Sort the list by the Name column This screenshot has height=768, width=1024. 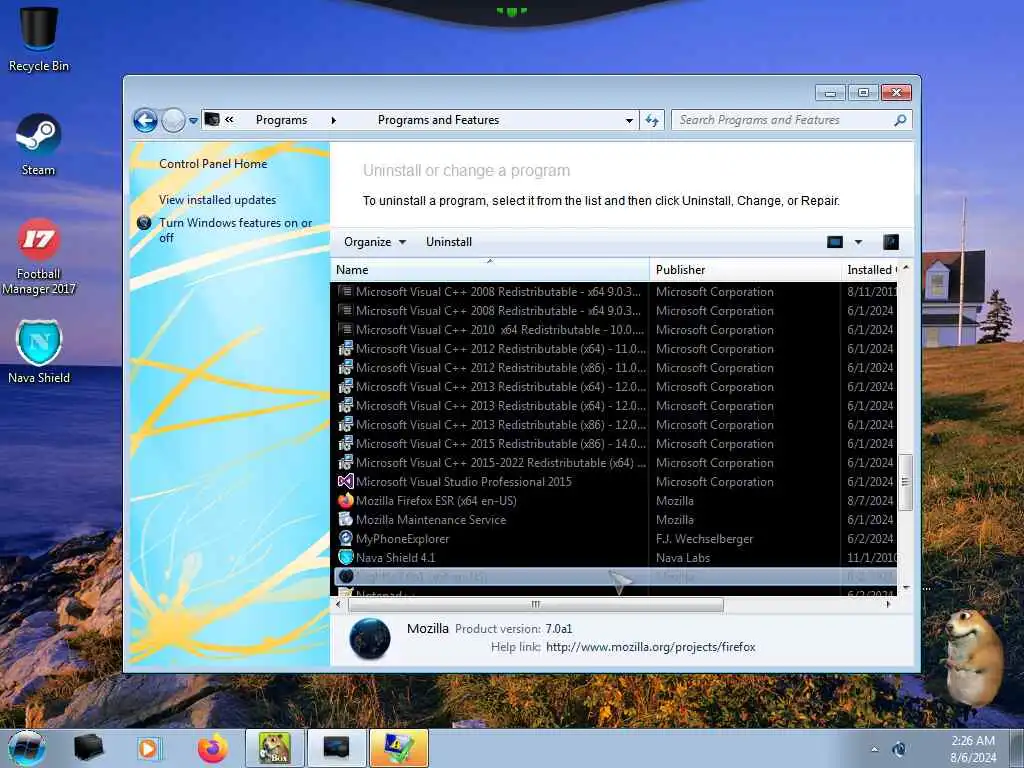[490, 270]
